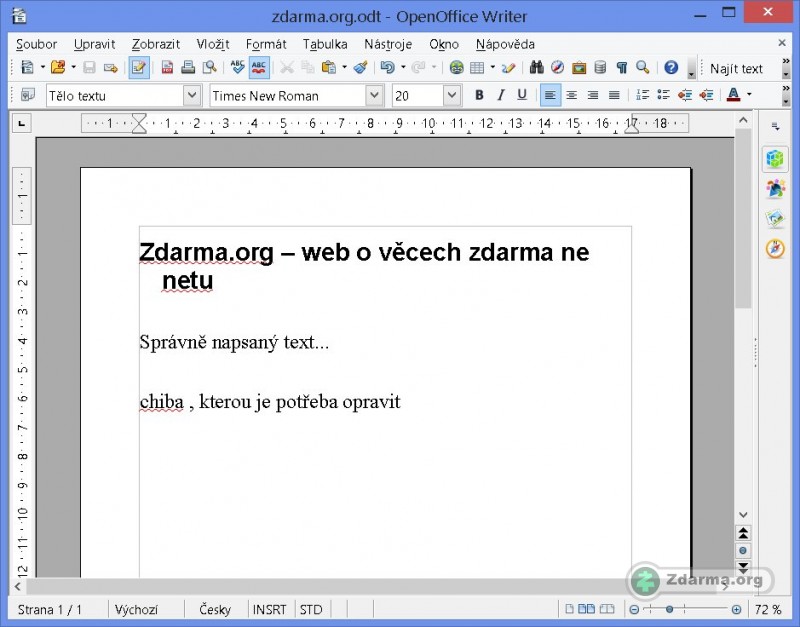Open Soubor menu
800x627 pixels.
(36, 44)
